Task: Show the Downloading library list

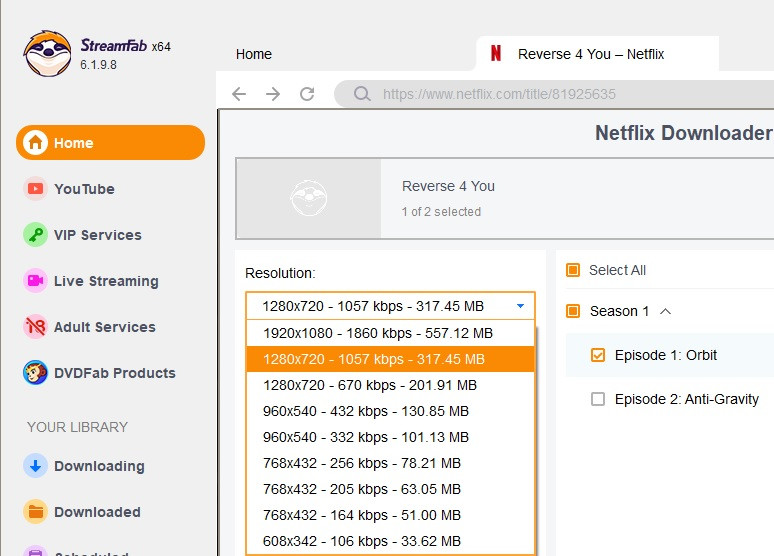Action: pyautogui.click(x=98, y=466)
